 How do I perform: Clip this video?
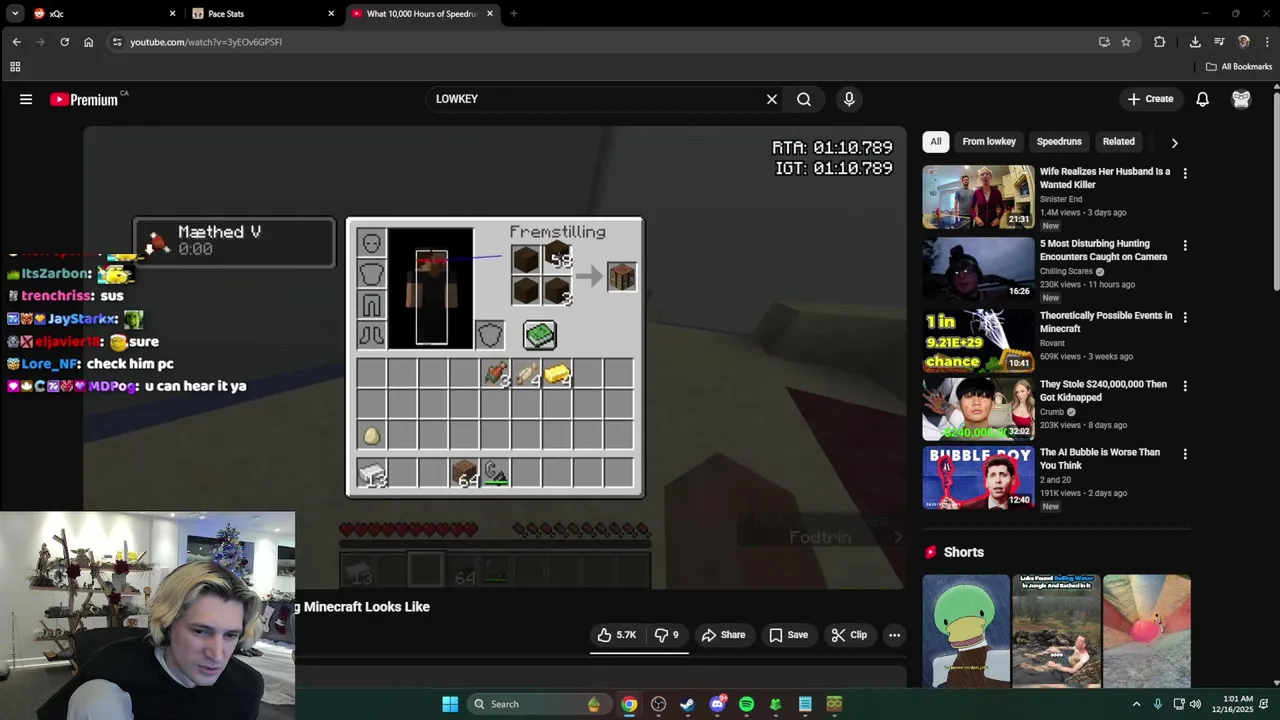pos(849,635)
